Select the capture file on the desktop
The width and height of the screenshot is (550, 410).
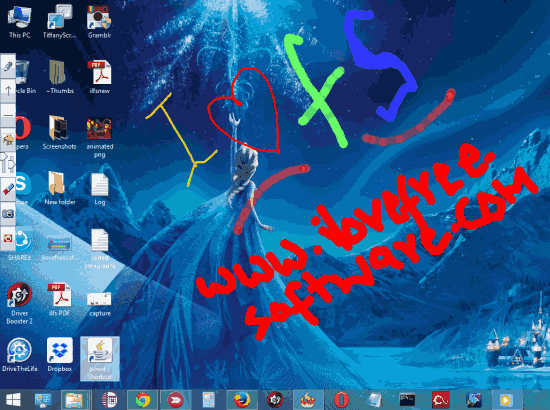(100, 304)
